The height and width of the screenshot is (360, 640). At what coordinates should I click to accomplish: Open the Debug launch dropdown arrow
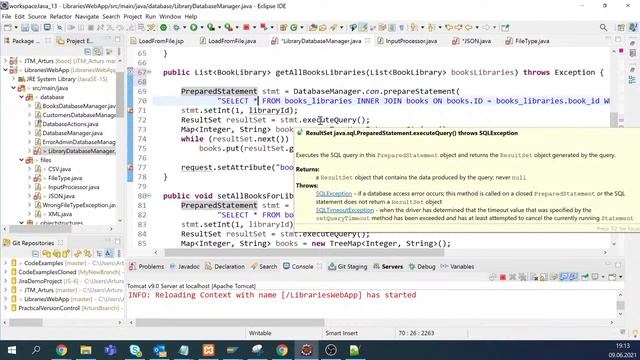click(x=184, y=27)
